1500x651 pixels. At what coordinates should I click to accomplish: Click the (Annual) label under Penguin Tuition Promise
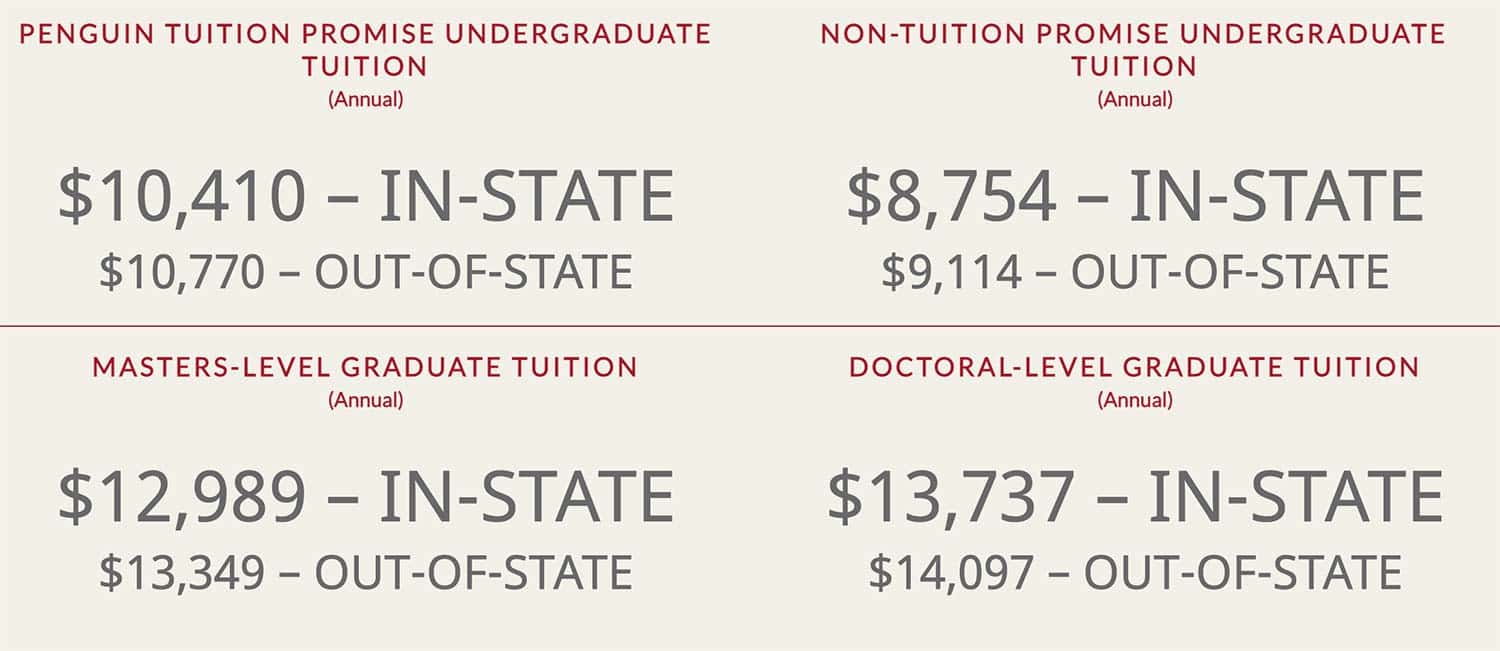point(365,100)
